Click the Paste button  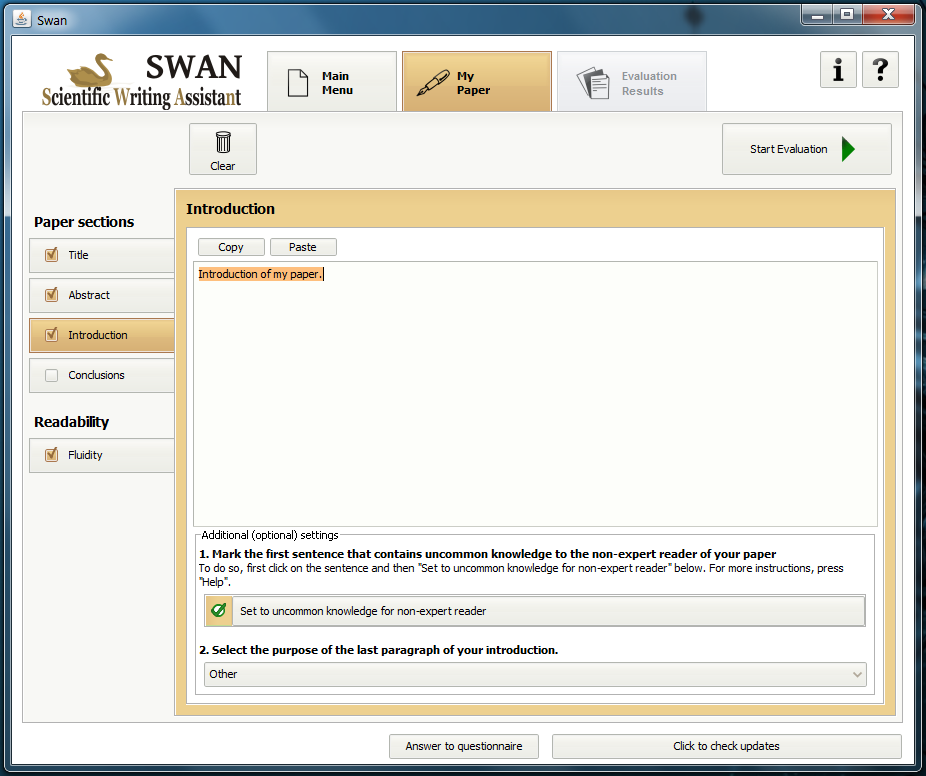click(x=303, y=247)
